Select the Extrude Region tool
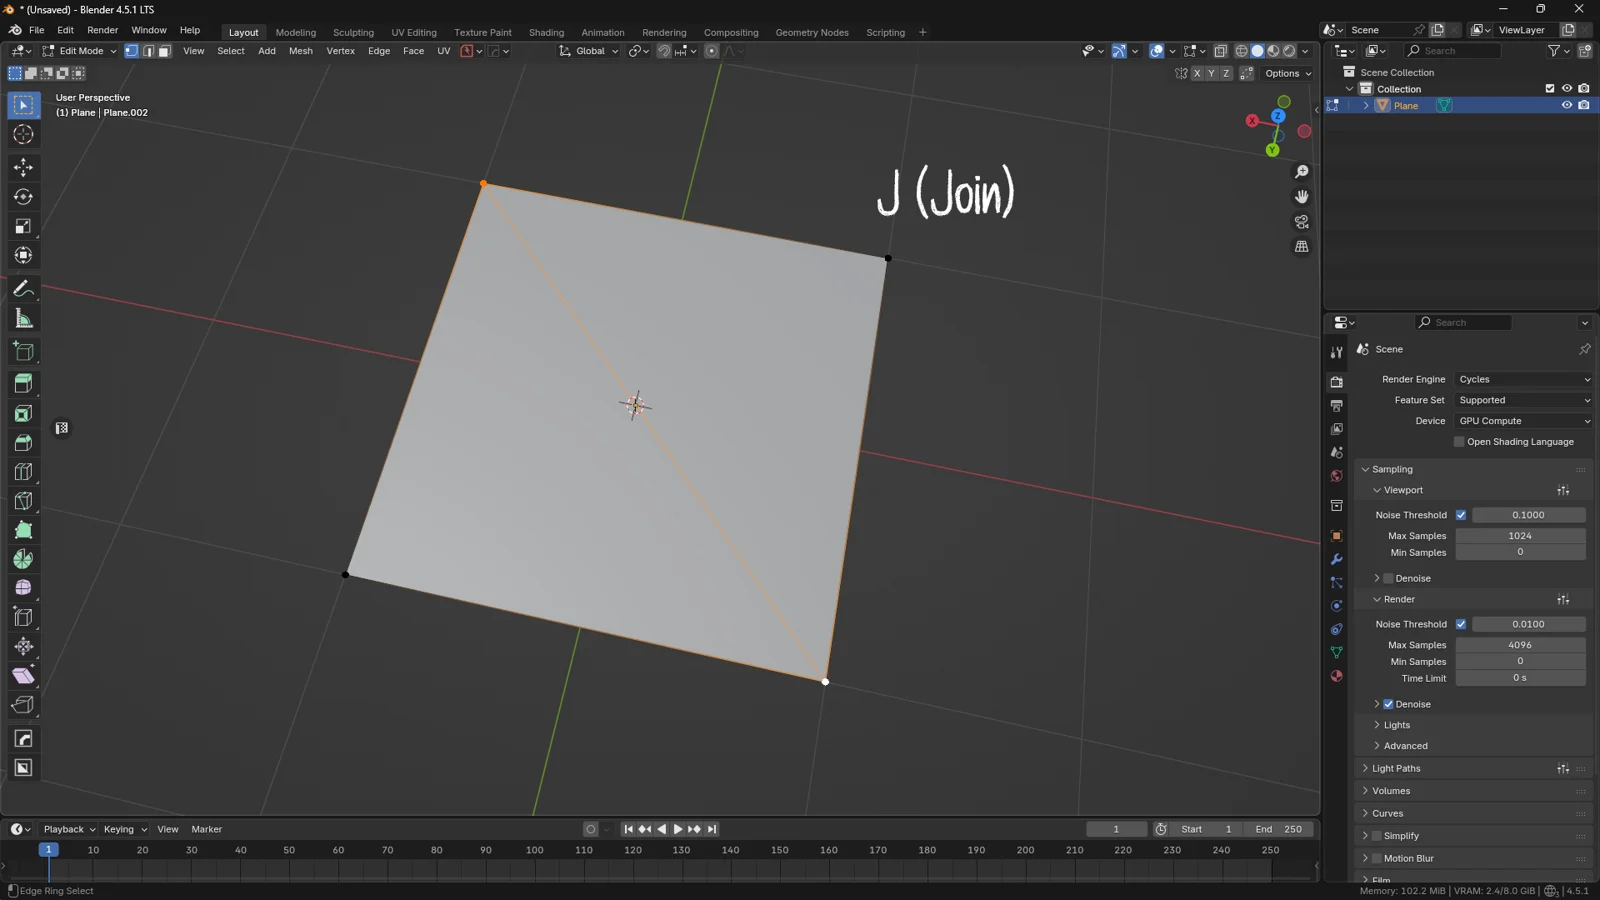The image size is (1600, 900). point(23,384)
